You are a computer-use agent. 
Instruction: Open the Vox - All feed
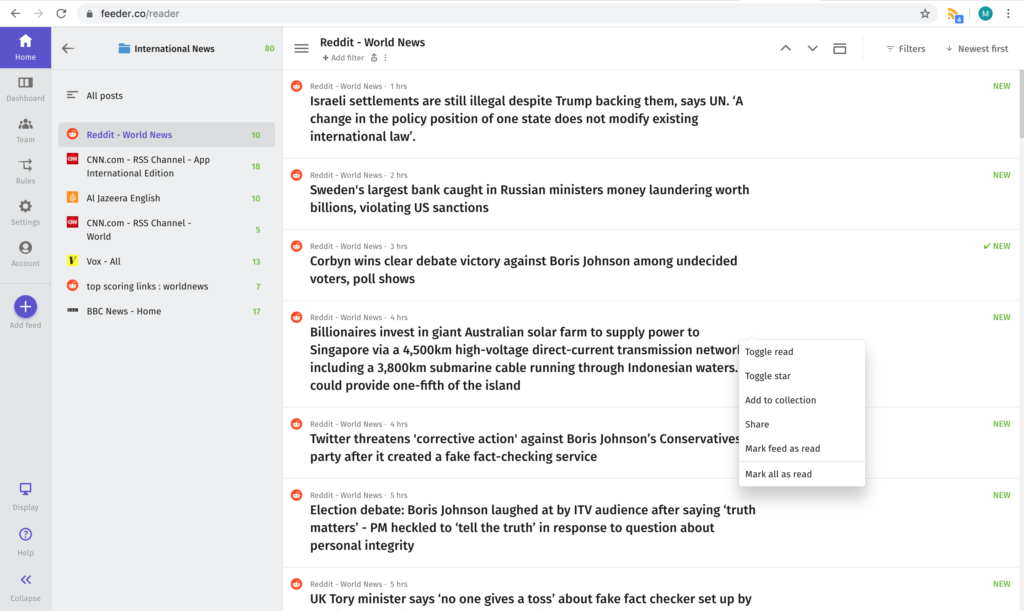(167, 261)
